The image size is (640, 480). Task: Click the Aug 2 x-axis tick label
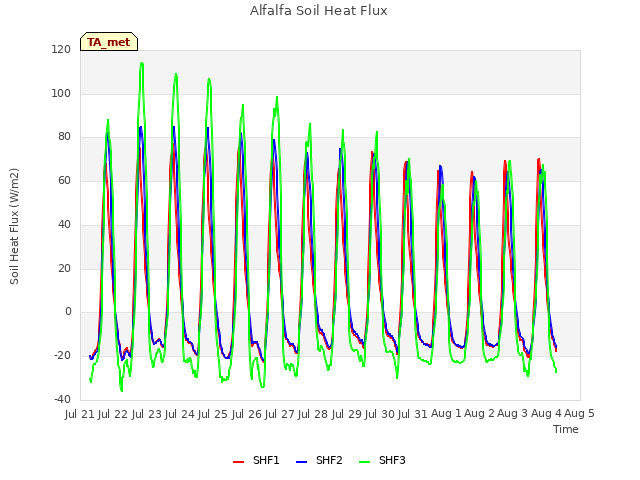click(x=480, y=414)
